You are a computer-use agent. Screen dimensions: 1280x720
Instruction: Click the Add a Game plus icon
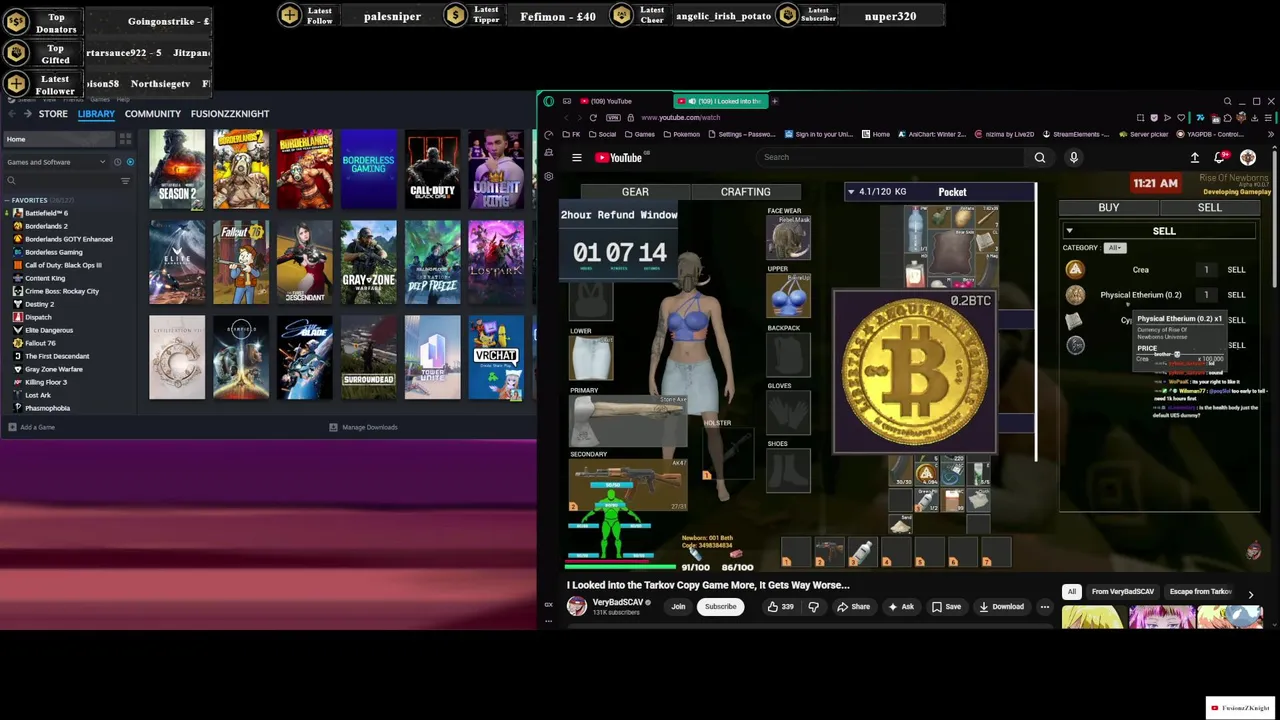(x=12, y=427)
